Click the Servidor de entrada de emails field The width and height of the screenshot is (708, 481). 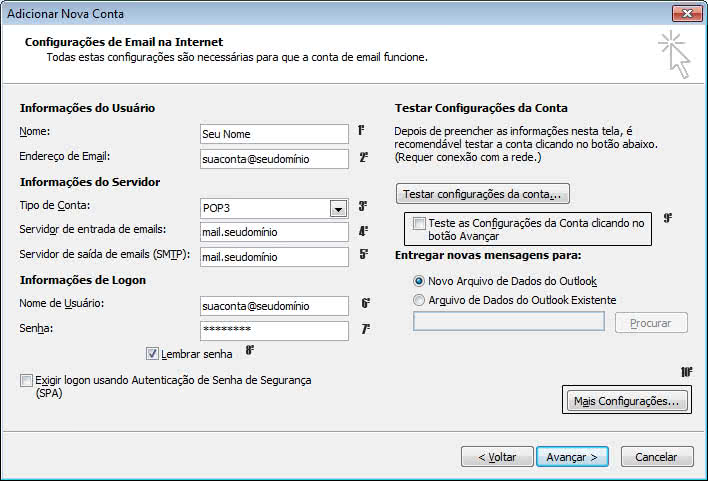pos(274,232)
